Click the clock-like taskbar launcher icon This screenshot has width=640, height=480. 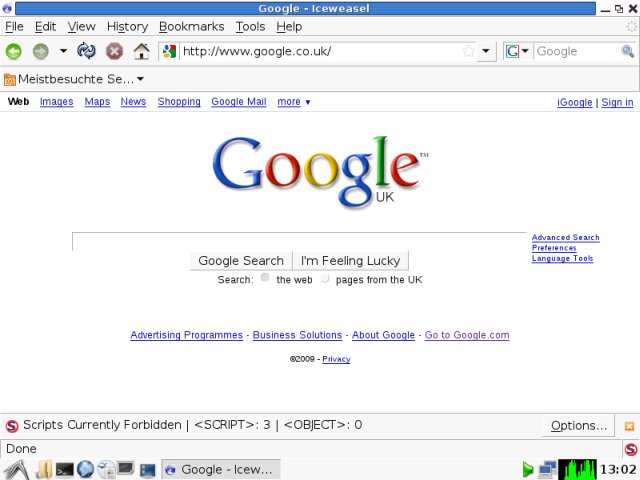[x=107, y=469]
